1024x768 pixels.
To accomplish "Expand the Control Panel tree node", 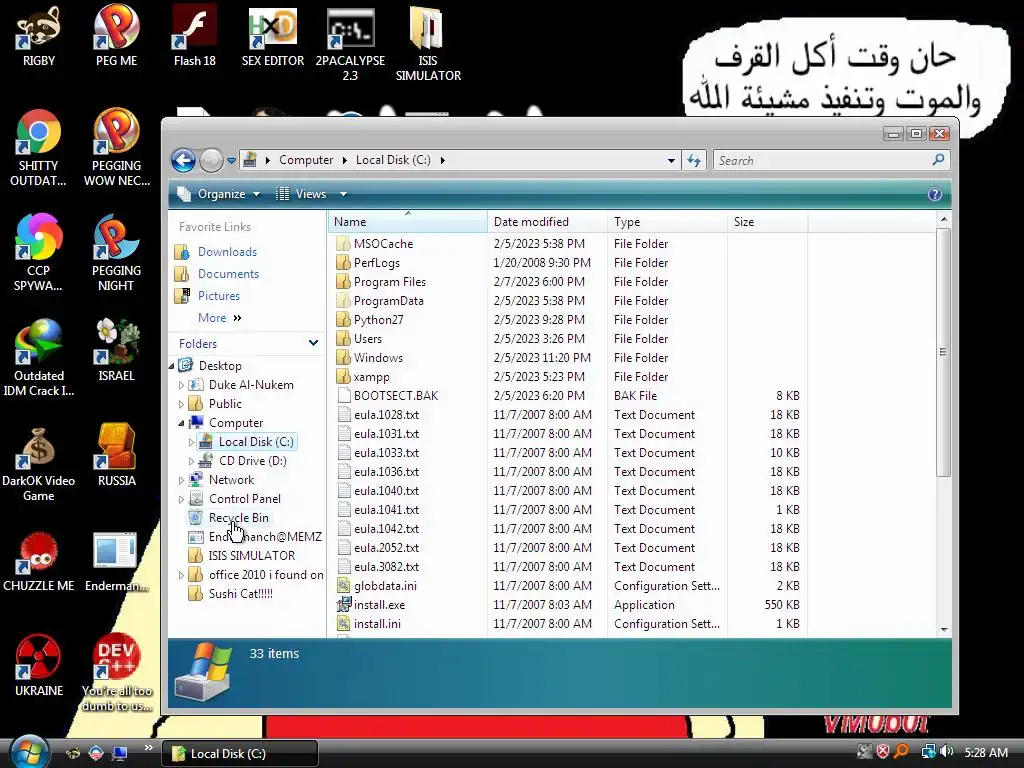I will pos(181,499).
